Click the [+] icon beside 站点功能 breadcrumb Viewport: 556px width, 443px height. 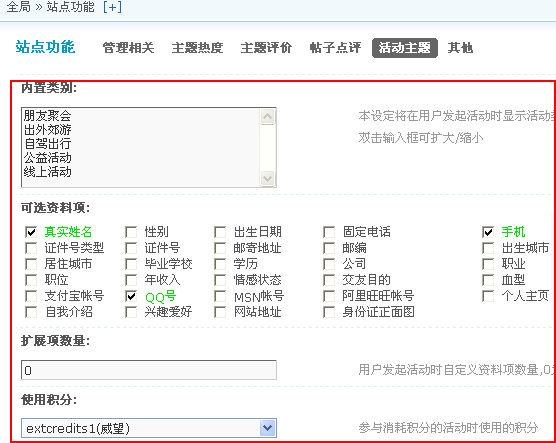112,7
